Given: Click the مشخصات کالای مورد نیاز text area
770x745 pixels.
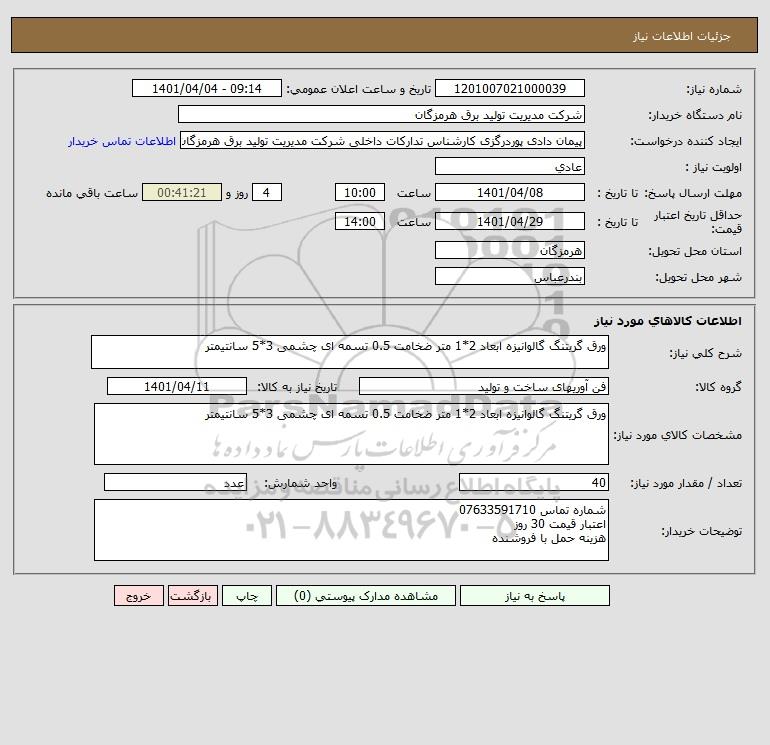Looking at the screenshot, I should click(x=351, y=434).
